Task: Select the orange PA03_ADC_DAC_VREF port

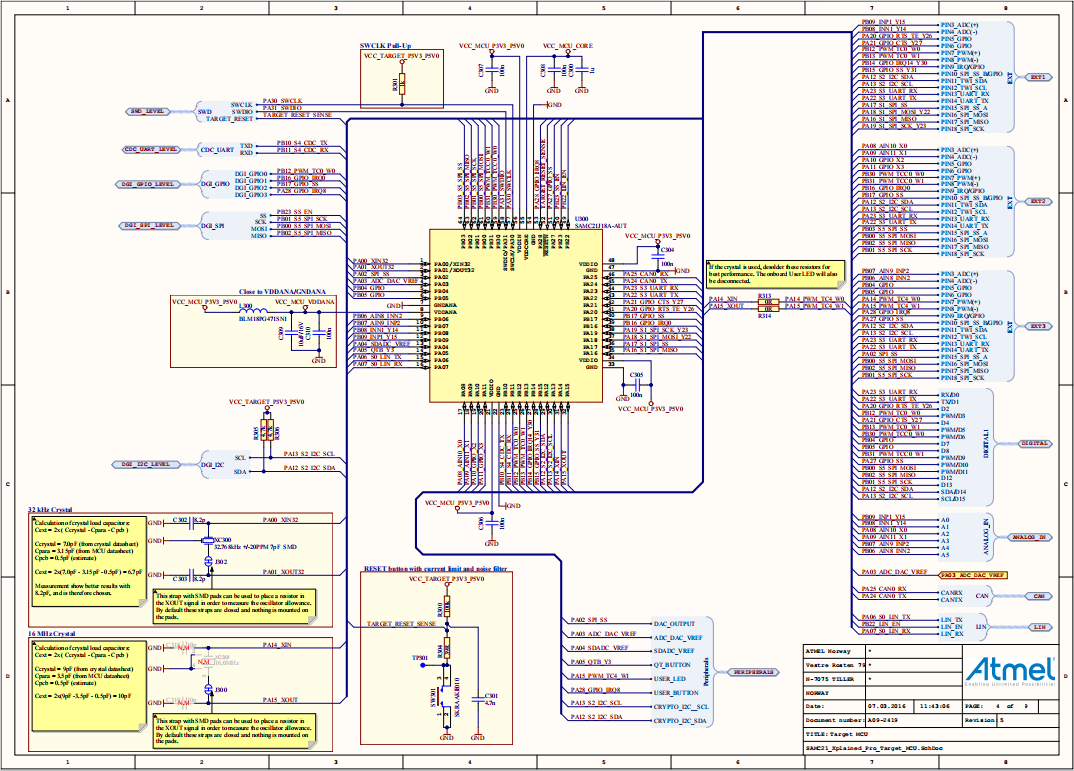Action: point(973,575)
